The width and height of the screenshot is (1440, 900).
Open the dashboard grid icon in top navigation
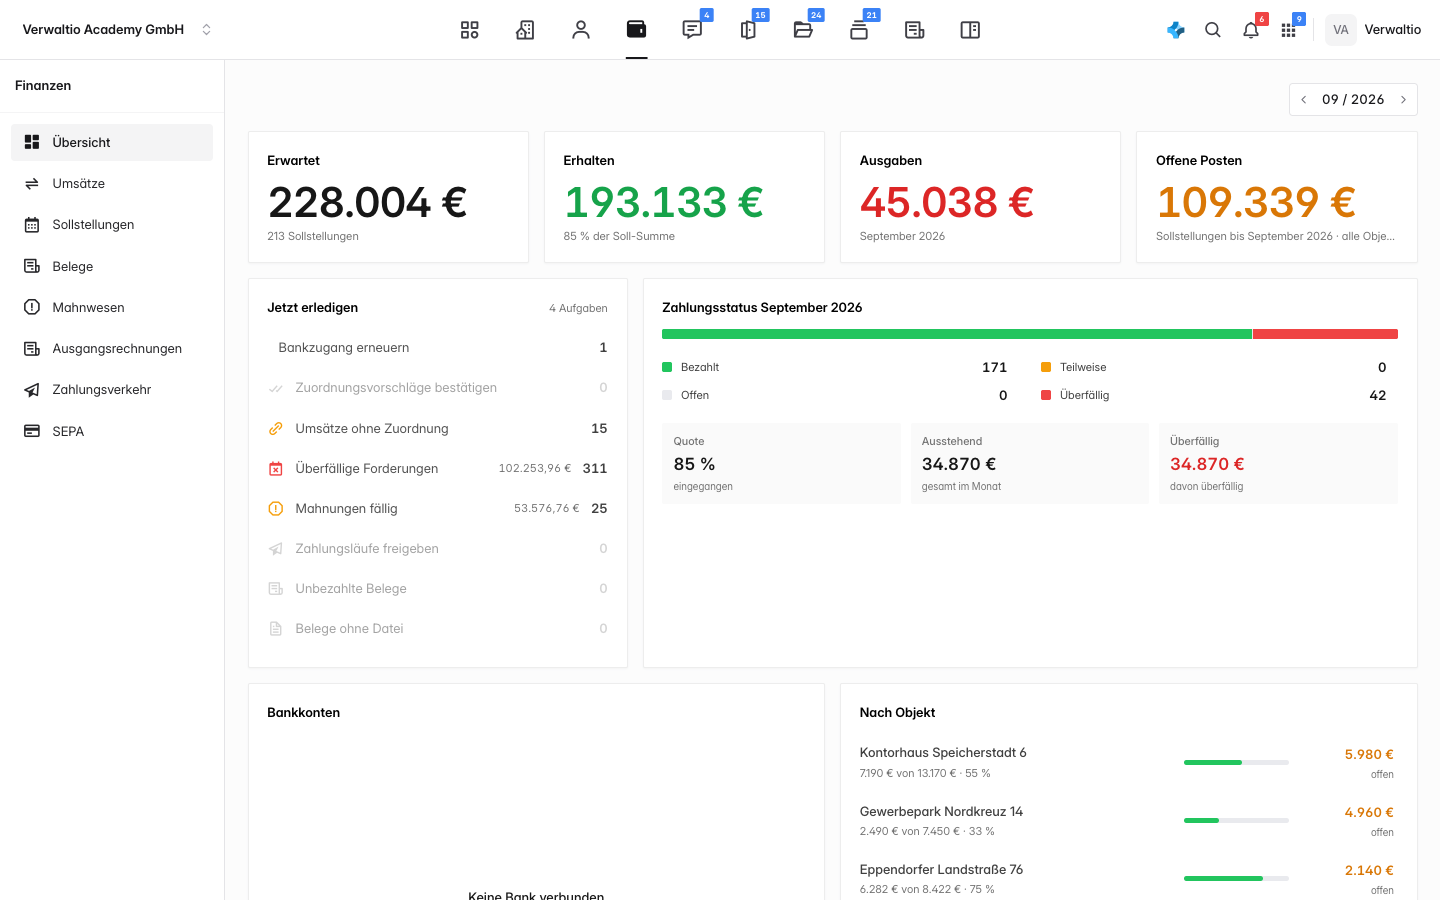[x=469, y=30]
